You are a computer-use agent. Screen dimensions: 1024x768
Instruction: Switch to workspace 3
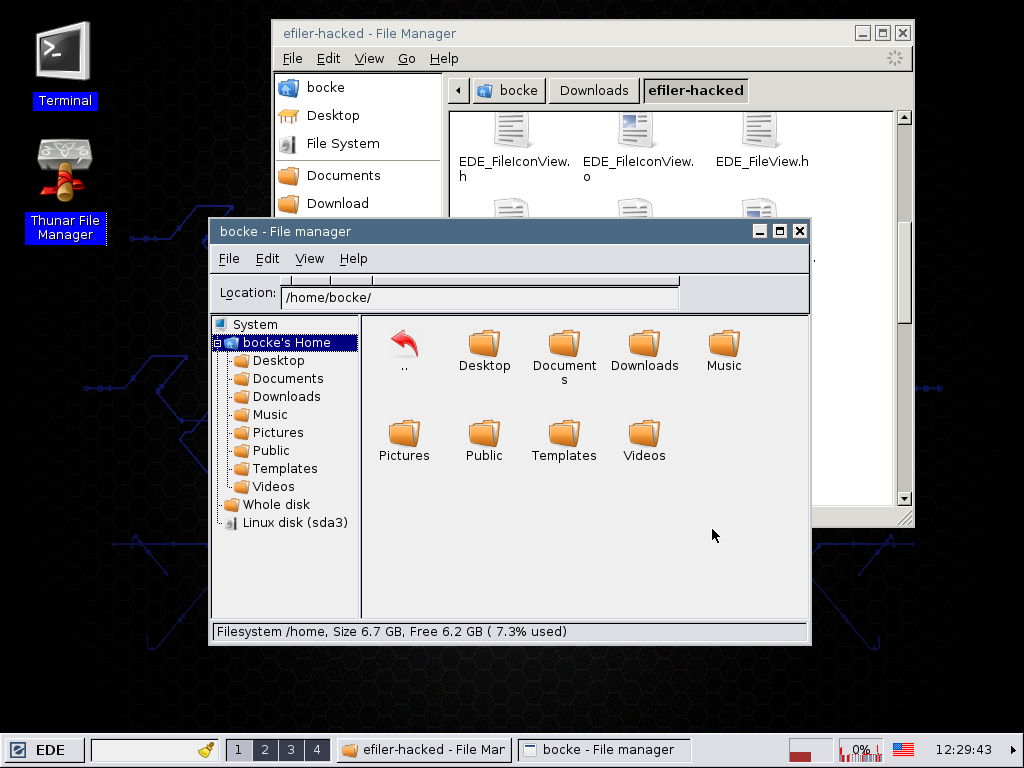(290, 750)
